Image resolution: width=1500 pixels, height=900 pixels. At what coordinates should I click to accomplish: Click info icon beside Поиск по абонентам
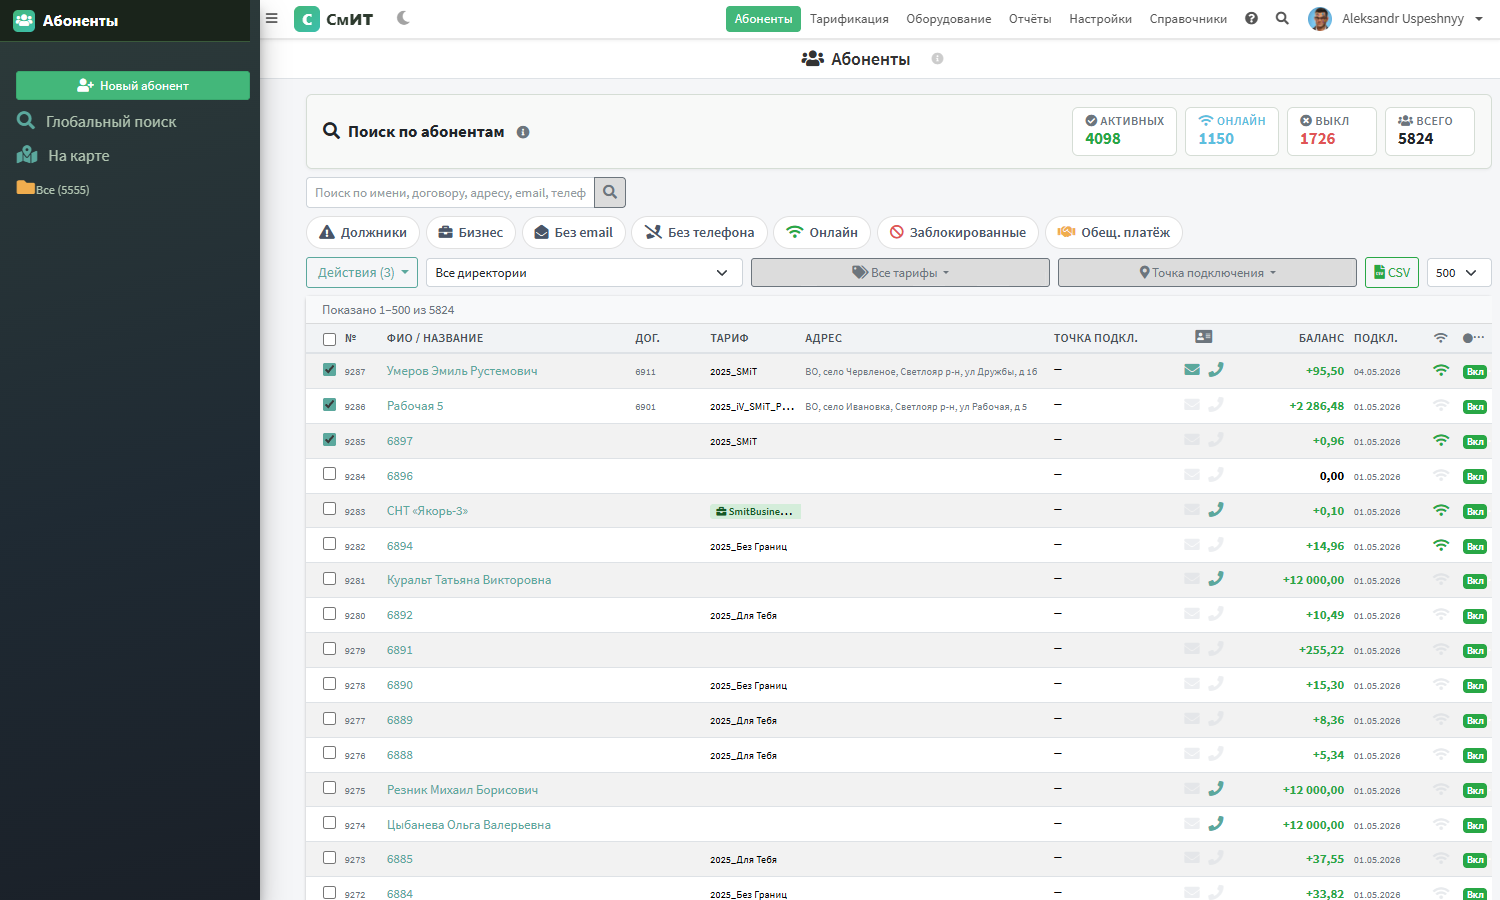523,132
